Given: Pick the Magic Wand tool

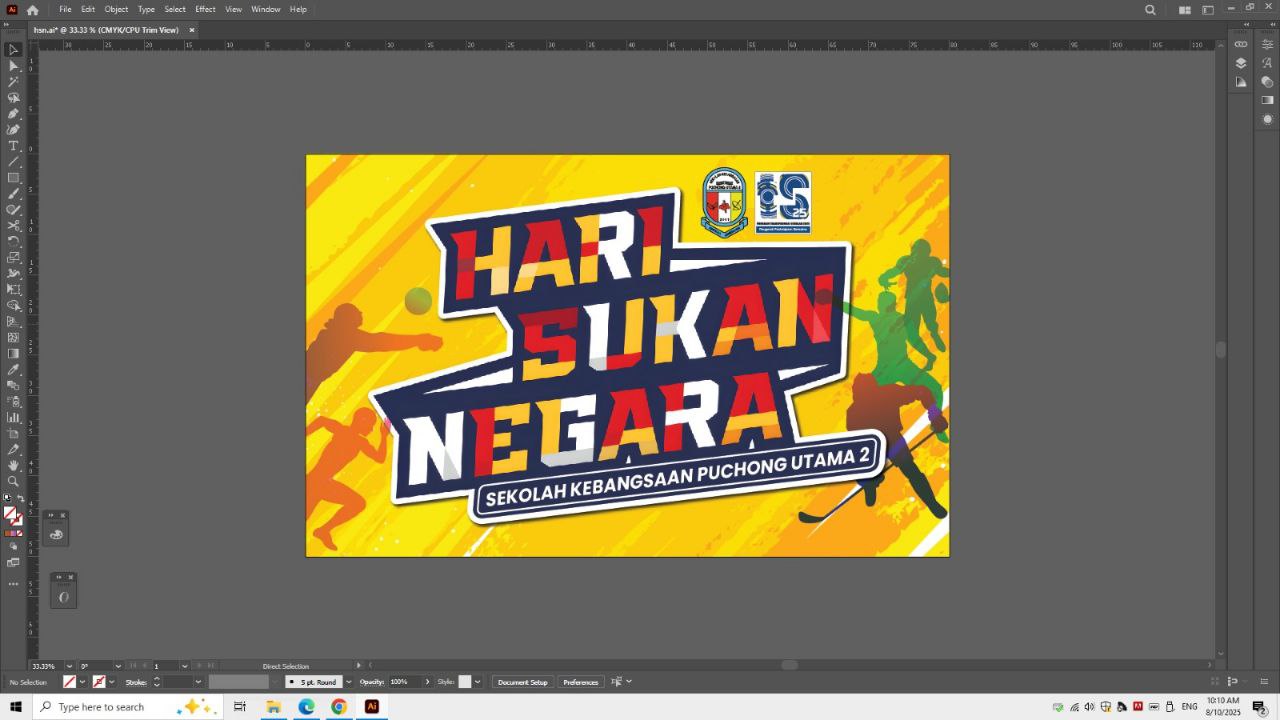Looking at the screenshot, I should 13,82.
